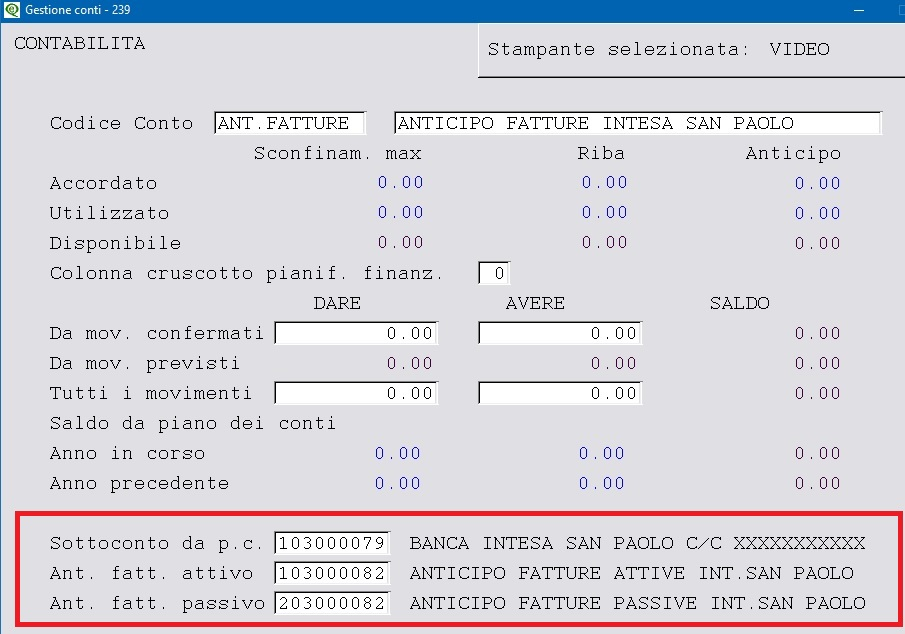Click the Stampante selezionata: VIDEO text
This screenshot has width=905, height=634.
click(659, 50)
